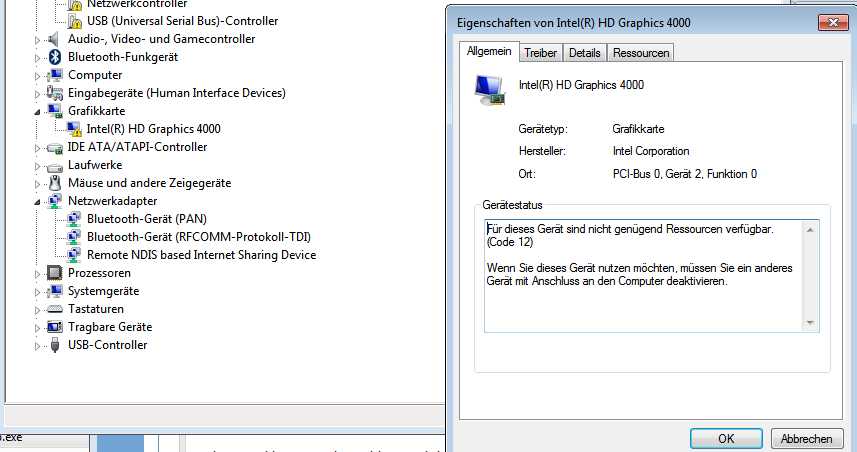Viewport: 857px width, 452px height.
Task: Click the Bluetooth-Gerät (RFCOMM-Protokoll-TDI) icon
Action: (x=74, y=237)
